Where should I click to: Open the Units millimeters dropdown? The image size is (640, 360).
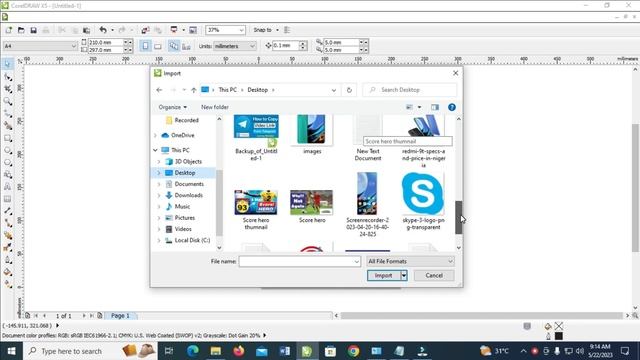[x=252, y=46]
